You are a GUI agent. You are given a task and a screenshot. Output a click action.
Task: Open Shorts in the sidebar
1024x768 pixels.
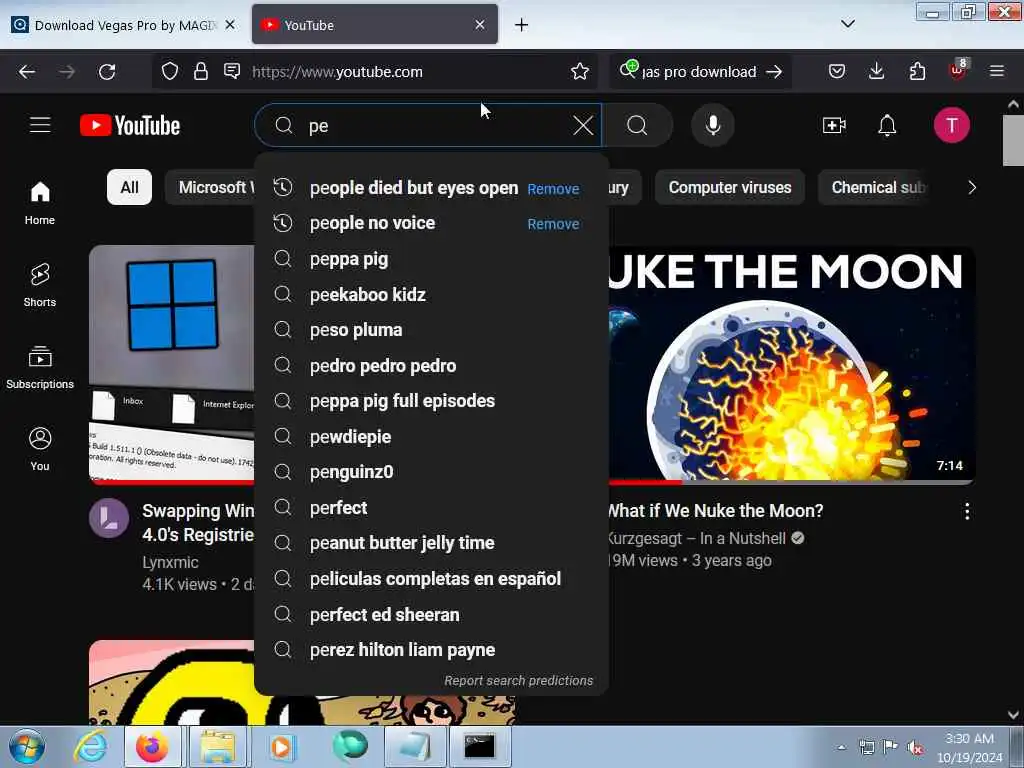(x=40, y=285)
